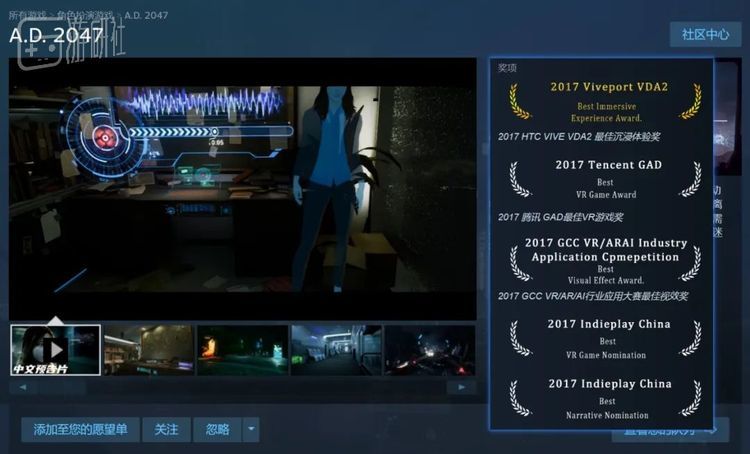Click the left arrow of thumbnail scroller
The height and width of the screenshot is (454, 750).
(x=23, y=387)
